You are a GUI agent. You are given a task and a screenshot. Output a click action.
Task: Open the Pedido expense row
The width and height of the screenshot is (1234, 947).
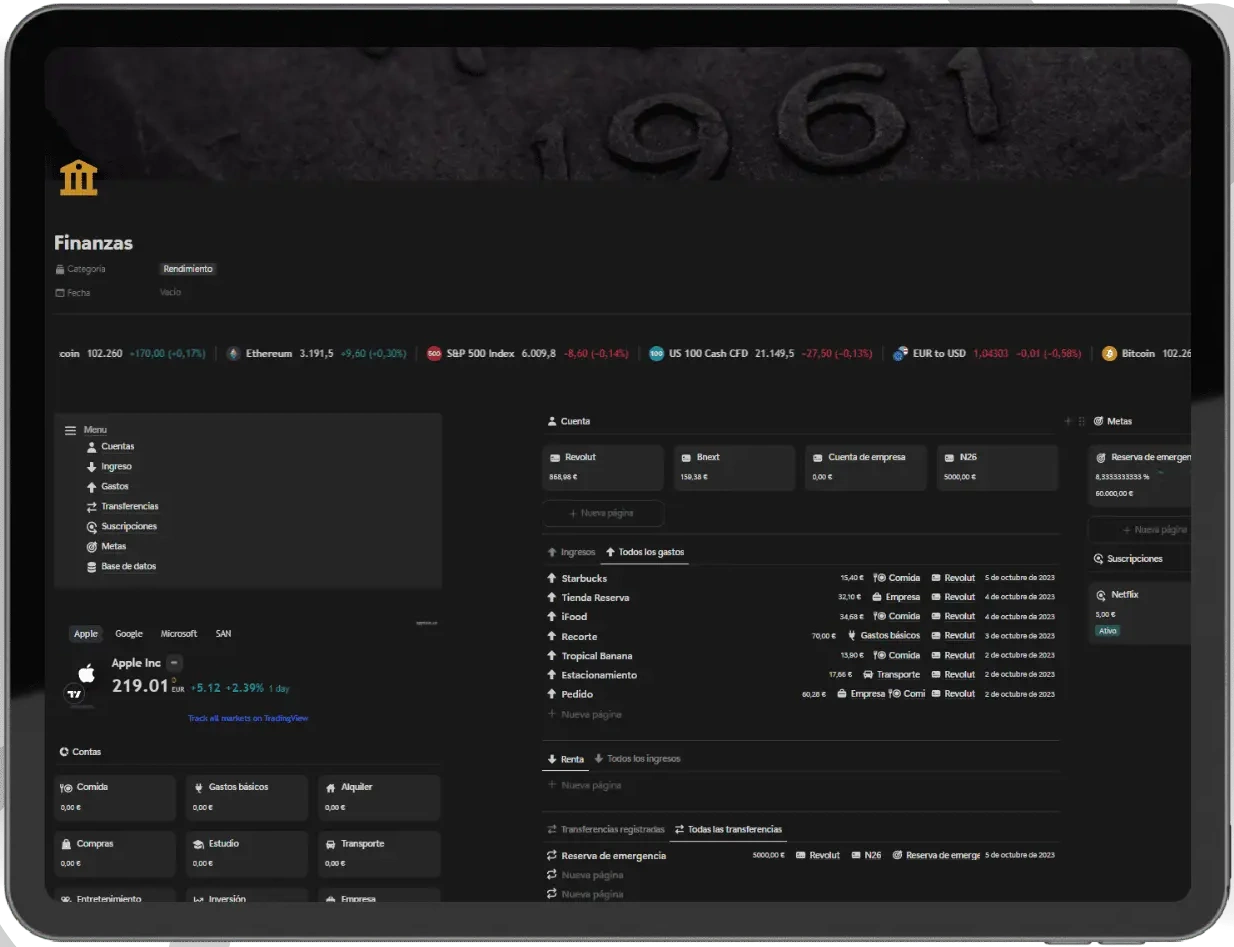coord(801,694)
